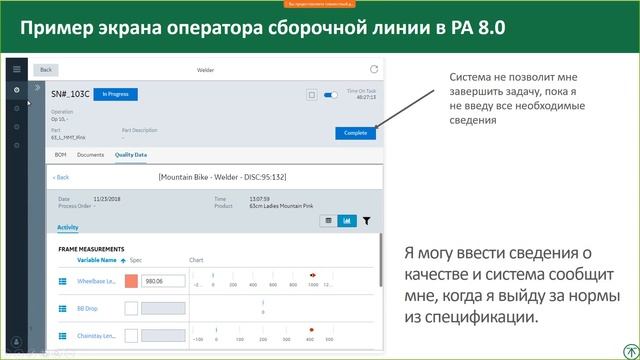Viewport: 640px width, 360px height.
Task: Open the Wheelbase Le... variable link
Action: click(x=96, y=281)
